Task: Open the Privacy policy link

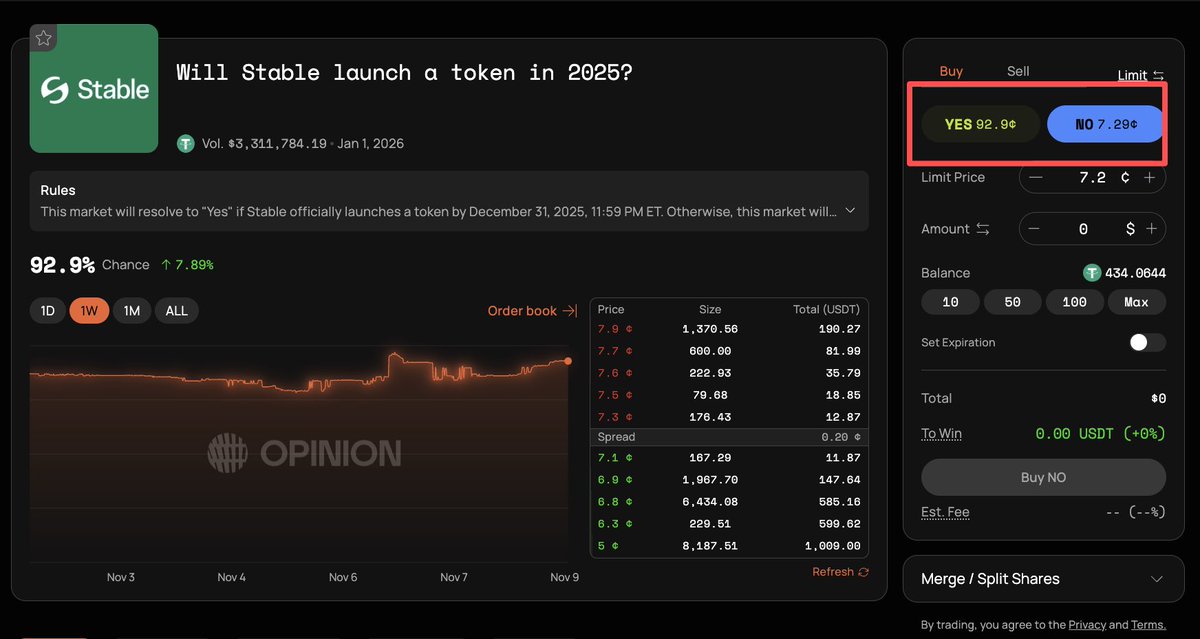Action: coord(1087,624)
